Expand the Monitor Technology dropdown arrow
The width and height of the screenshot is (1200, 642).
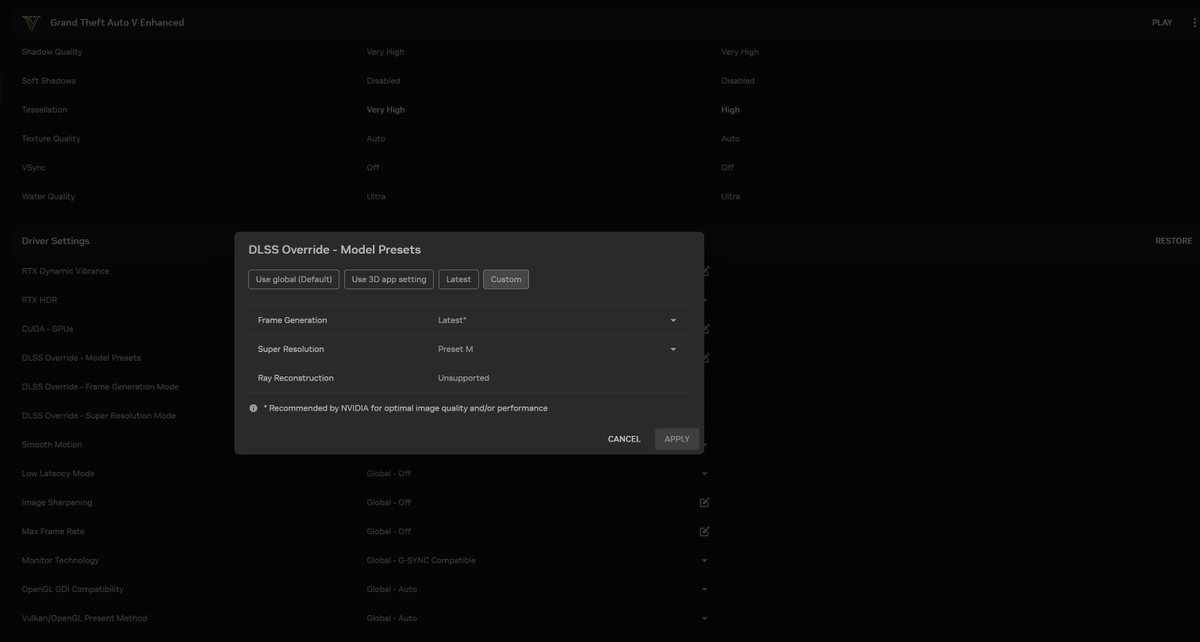(x=704, y=560)
